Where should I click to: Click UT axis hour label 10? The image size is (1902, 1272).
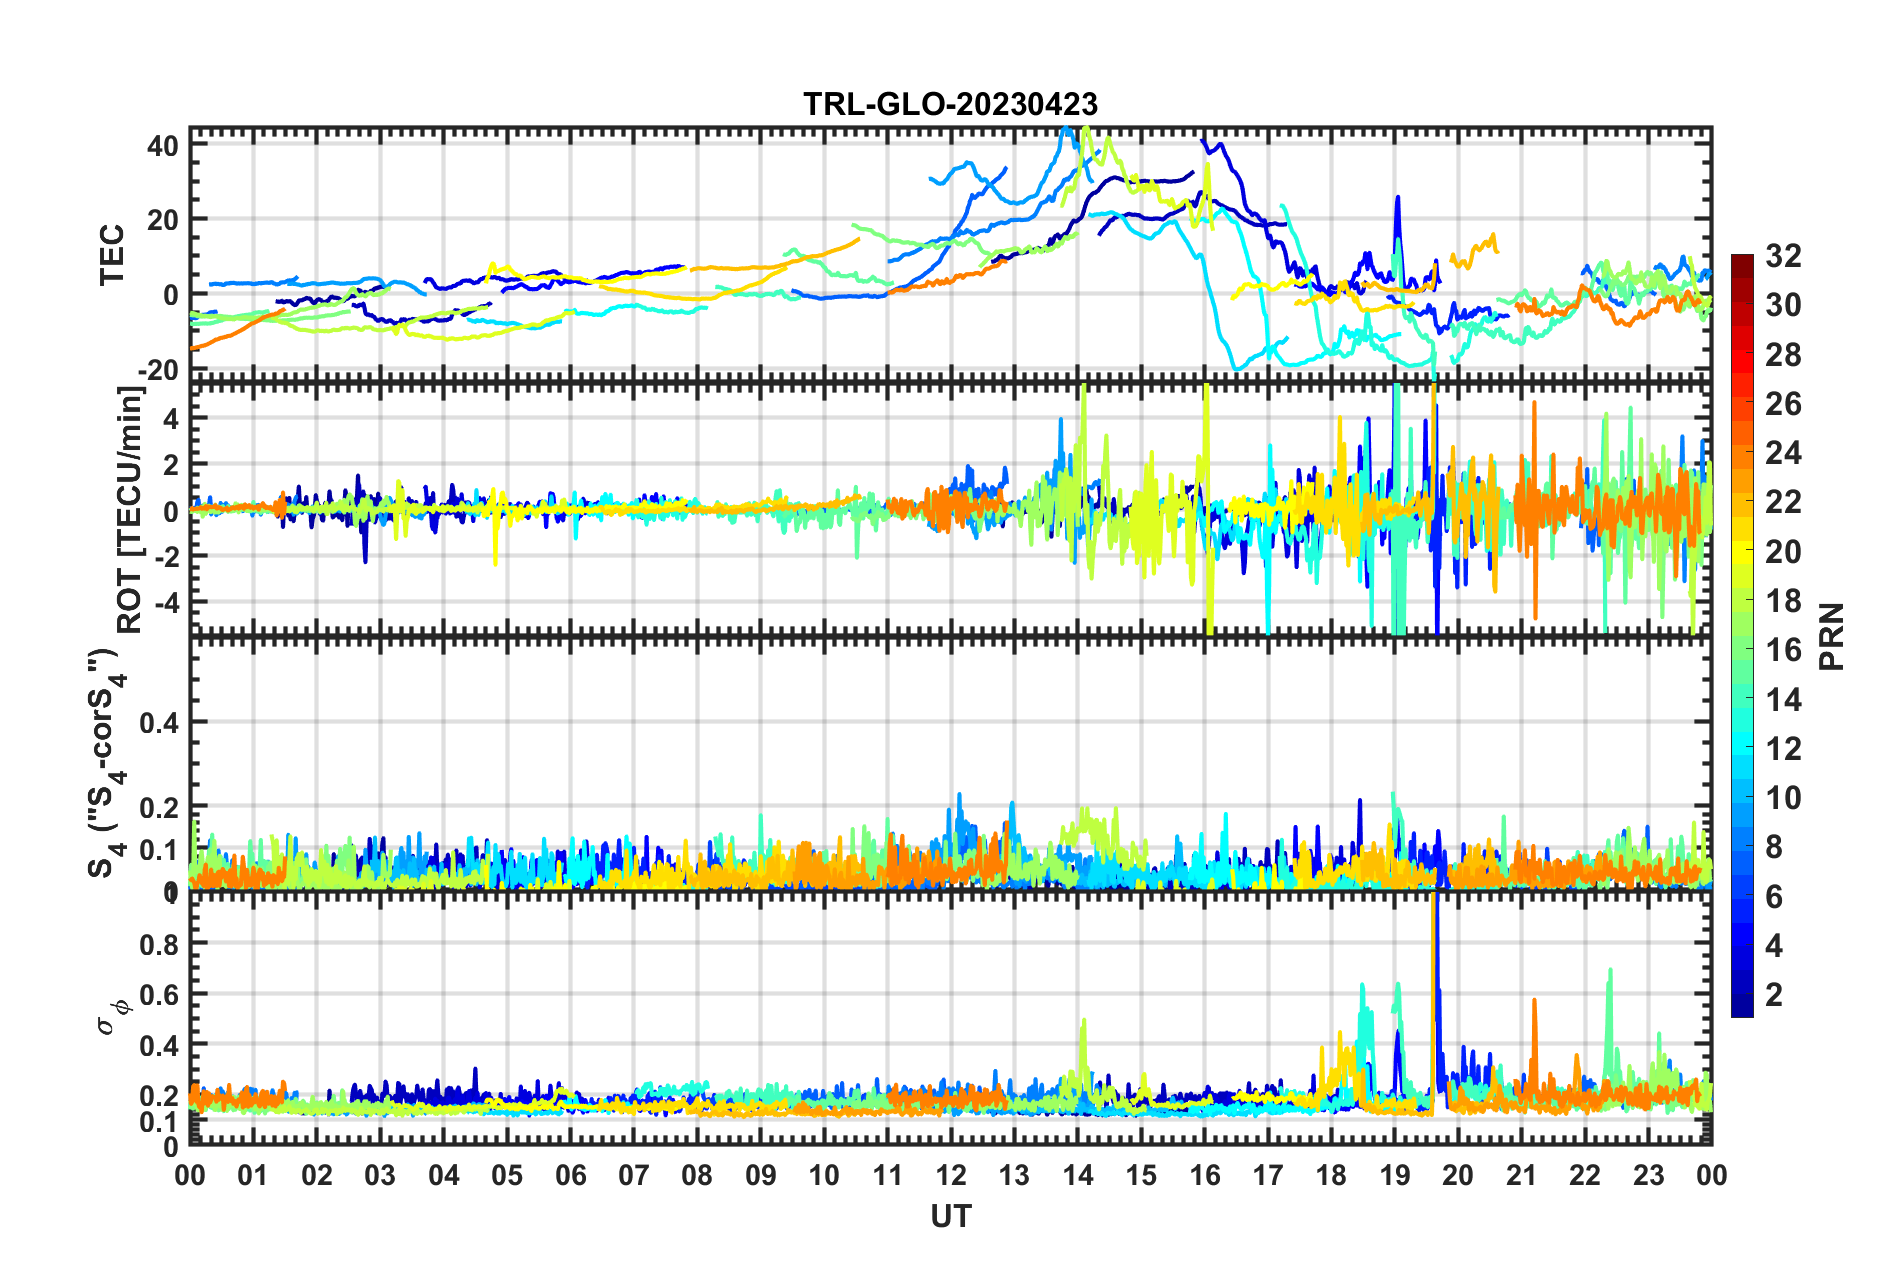pyautogui.click(x=824, y=1175)
